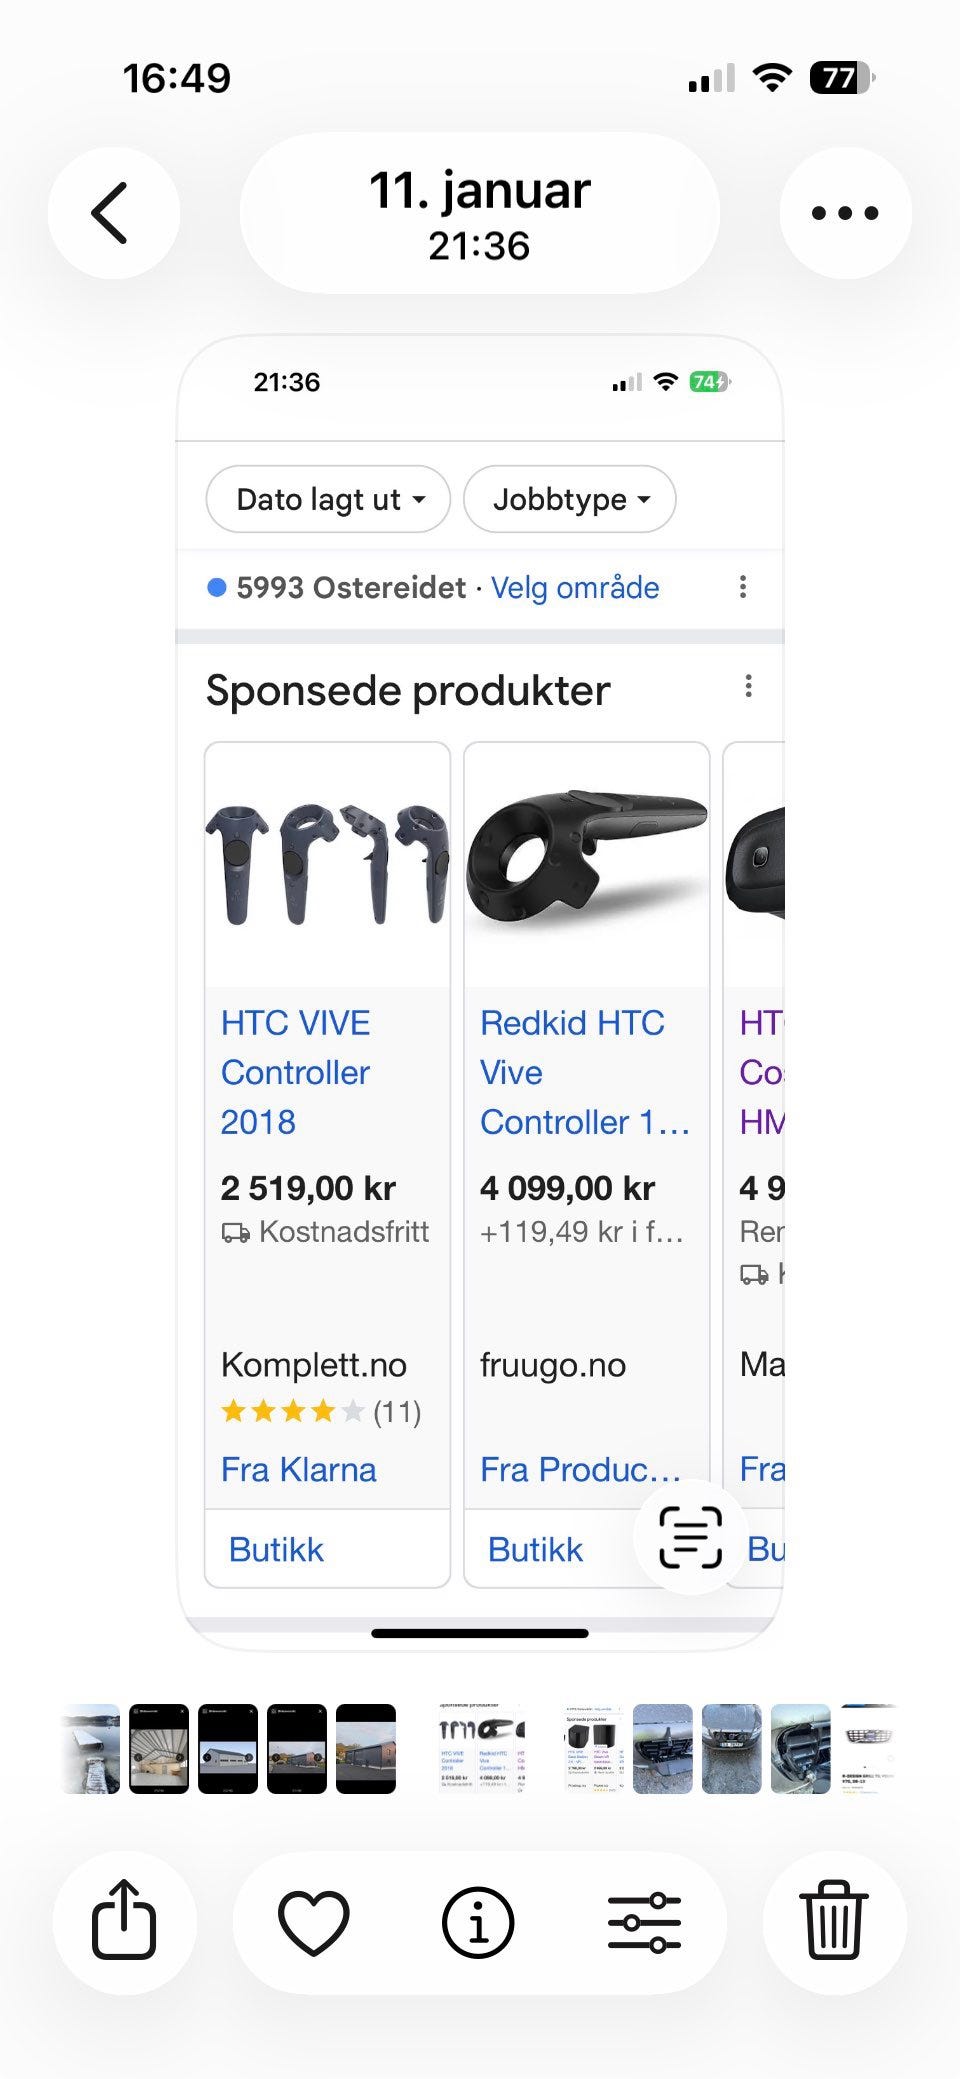Screen dimensions: 960x2079
Task: Click the Fra Klarna link
Action: click(299, 1469)
